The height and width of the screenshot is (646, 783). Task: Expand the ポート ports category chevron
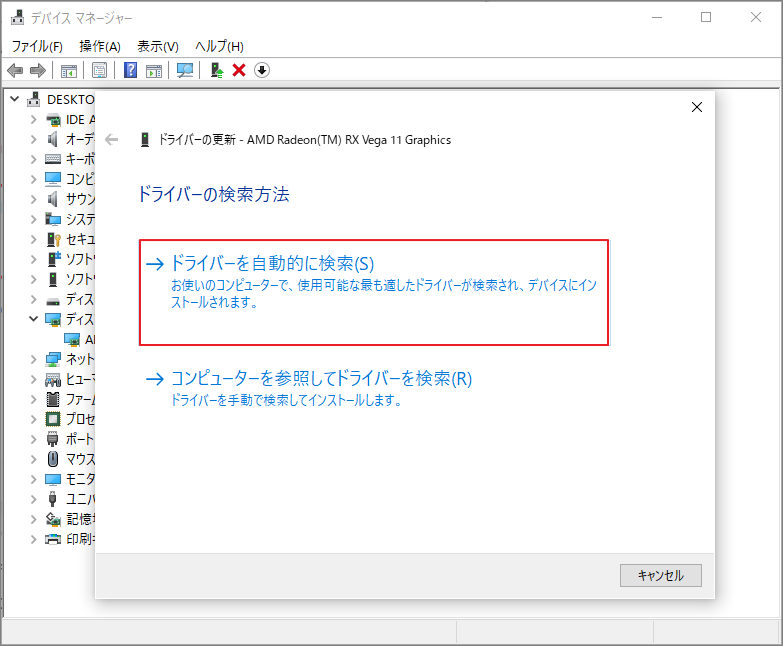pyautogui.click(x=33, y=439)
